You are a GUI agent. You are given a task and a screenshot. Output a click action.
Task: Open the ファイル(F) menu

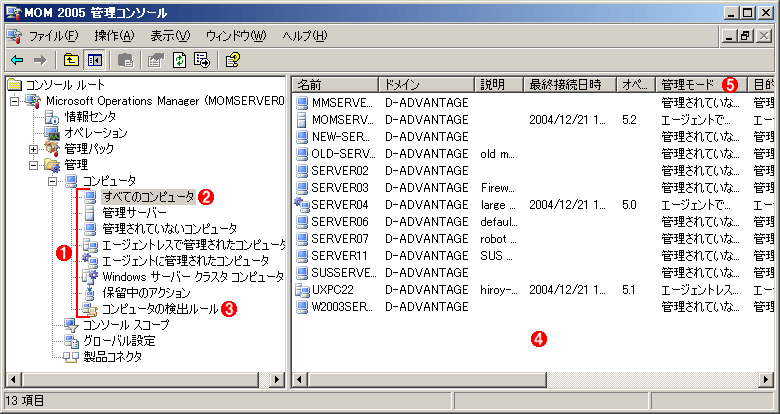click(54, 36)
